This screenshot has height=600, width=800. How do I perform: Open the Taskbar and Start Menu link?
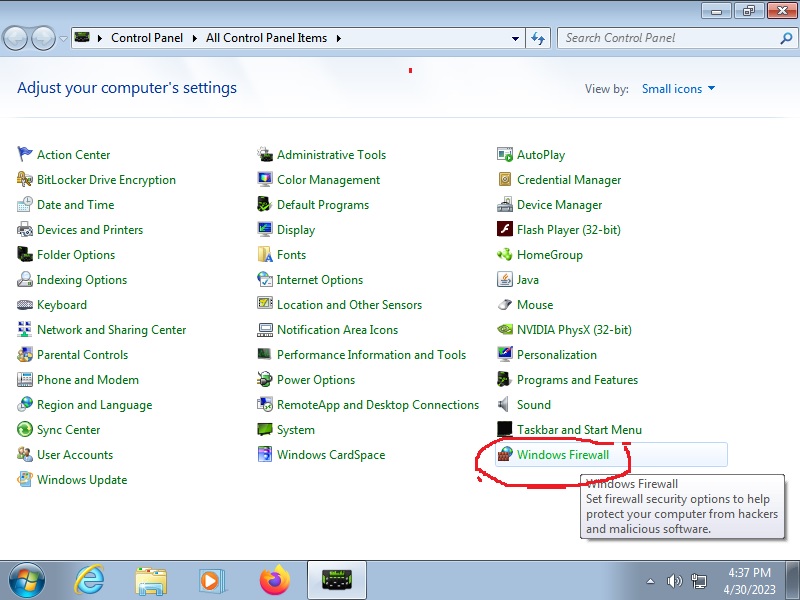tap(579, 430)
